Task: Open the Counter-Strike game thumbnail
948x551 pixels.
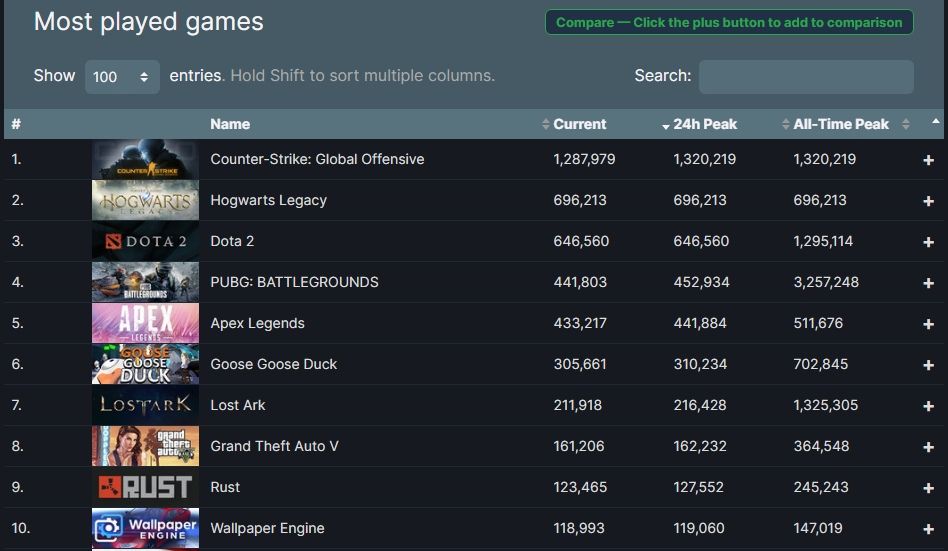Action: [x=145, y=159]
